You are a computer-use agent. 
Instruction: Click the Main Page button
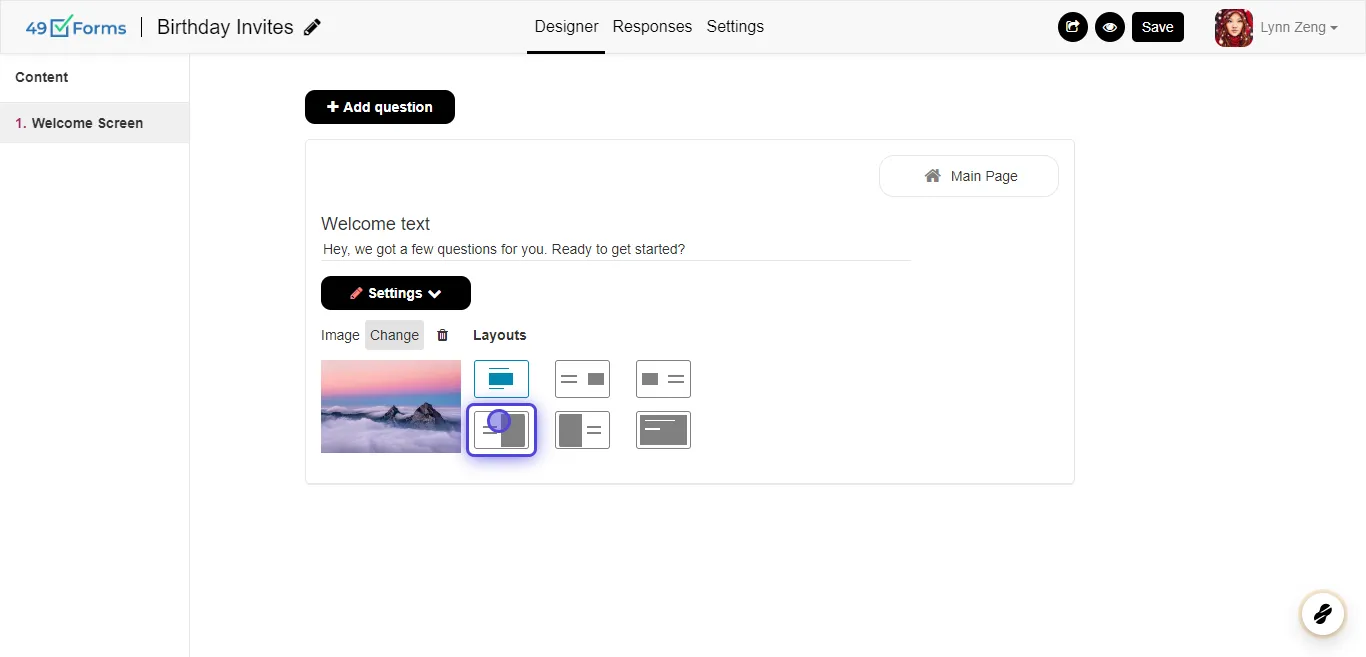969,176
